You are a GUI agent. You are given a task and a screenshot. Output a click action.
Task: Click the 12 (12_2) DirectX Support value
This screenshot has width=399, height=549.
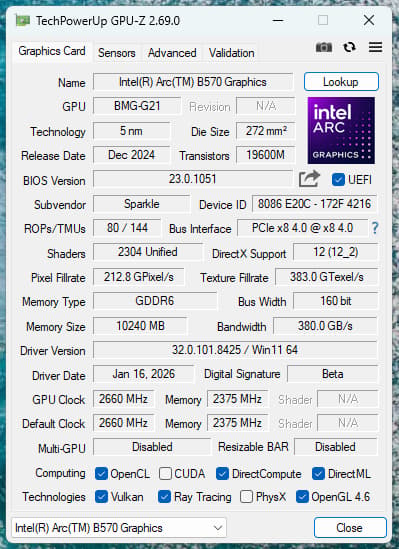tap(336, 252)
